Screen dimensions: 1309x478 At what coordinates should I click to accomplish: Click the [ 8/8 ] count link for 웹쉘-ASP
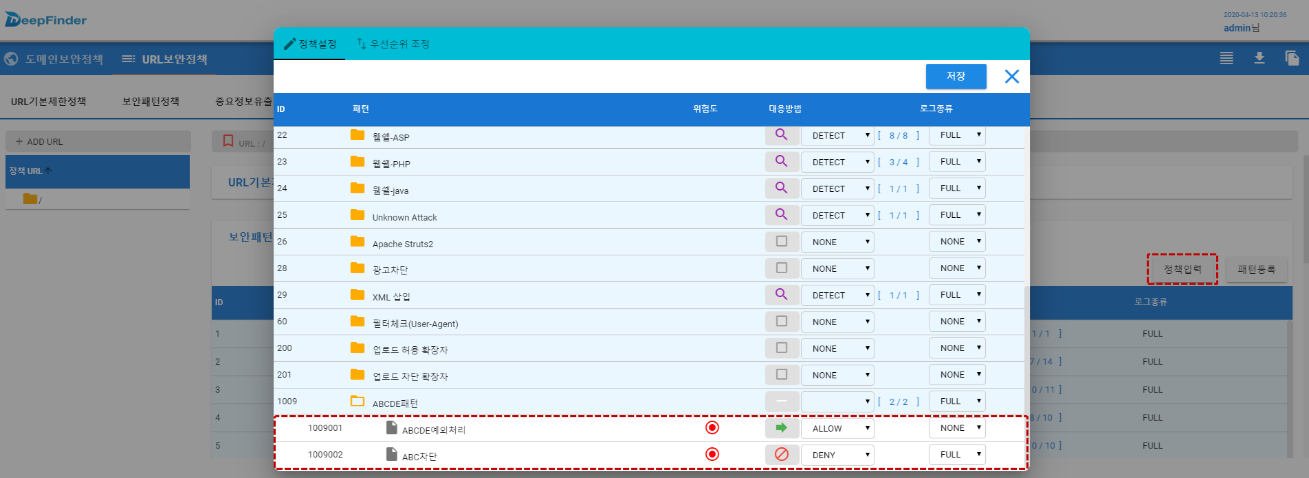coord(898,135)
